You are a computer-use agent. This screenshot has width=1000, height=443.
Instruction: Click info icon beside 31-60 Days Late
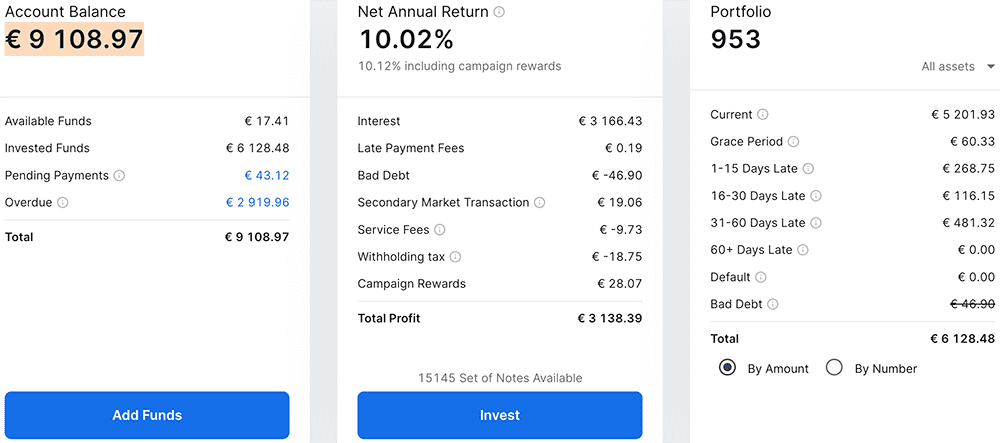(815, 223)
